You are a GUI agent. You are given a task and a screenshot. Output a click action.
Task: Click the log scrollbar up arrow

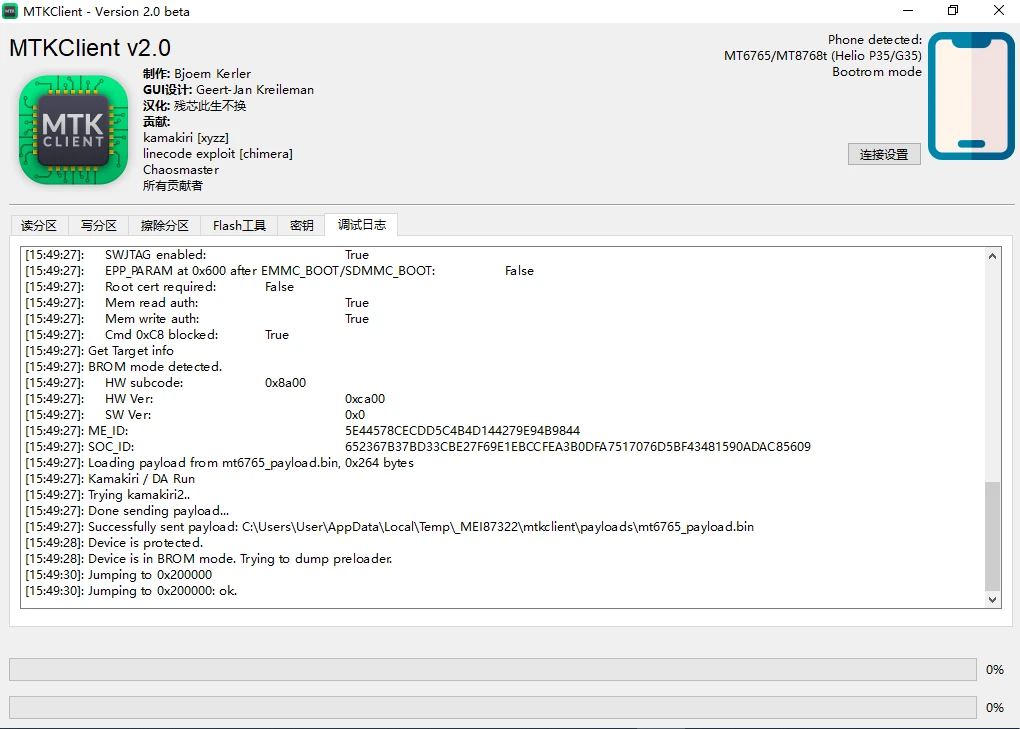pos(992,256)
